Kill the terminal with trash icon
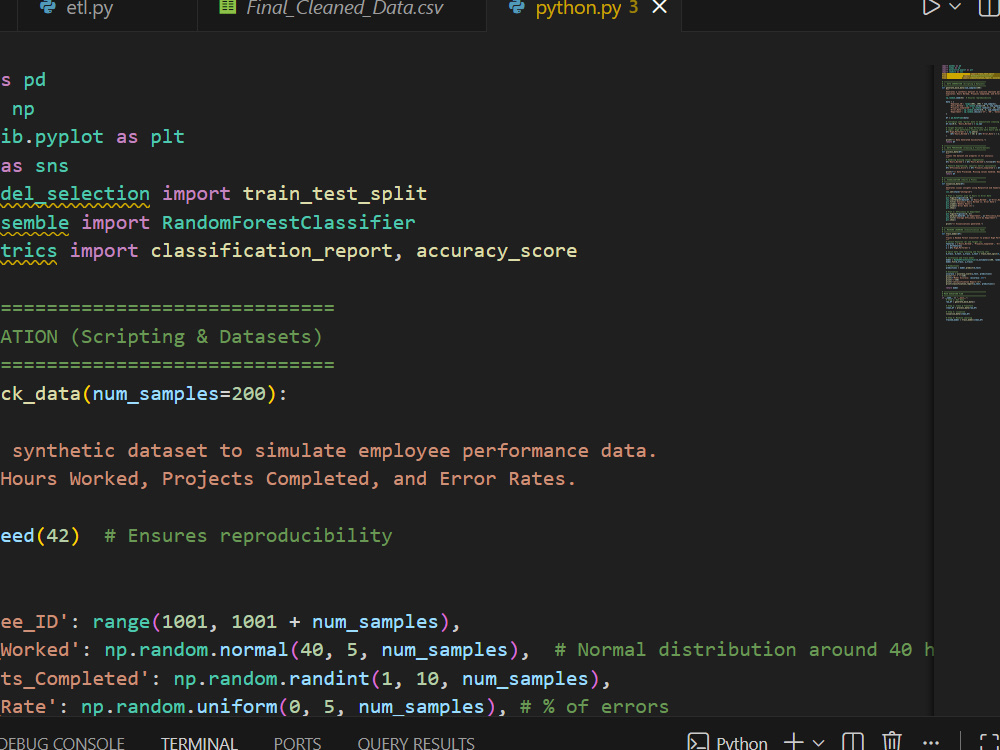1000x750 pixels. (892, 742)
